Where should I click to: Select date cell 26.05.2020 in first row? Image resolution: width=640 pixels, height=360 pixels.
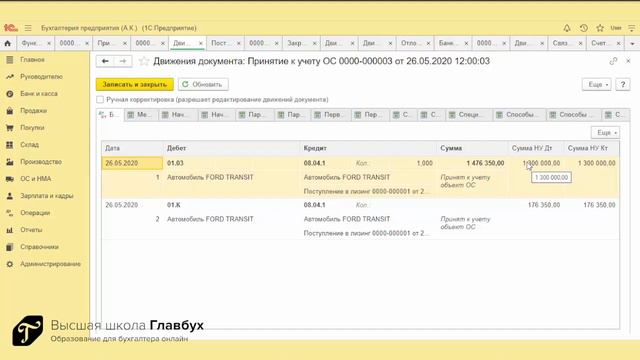coord(132,163)
